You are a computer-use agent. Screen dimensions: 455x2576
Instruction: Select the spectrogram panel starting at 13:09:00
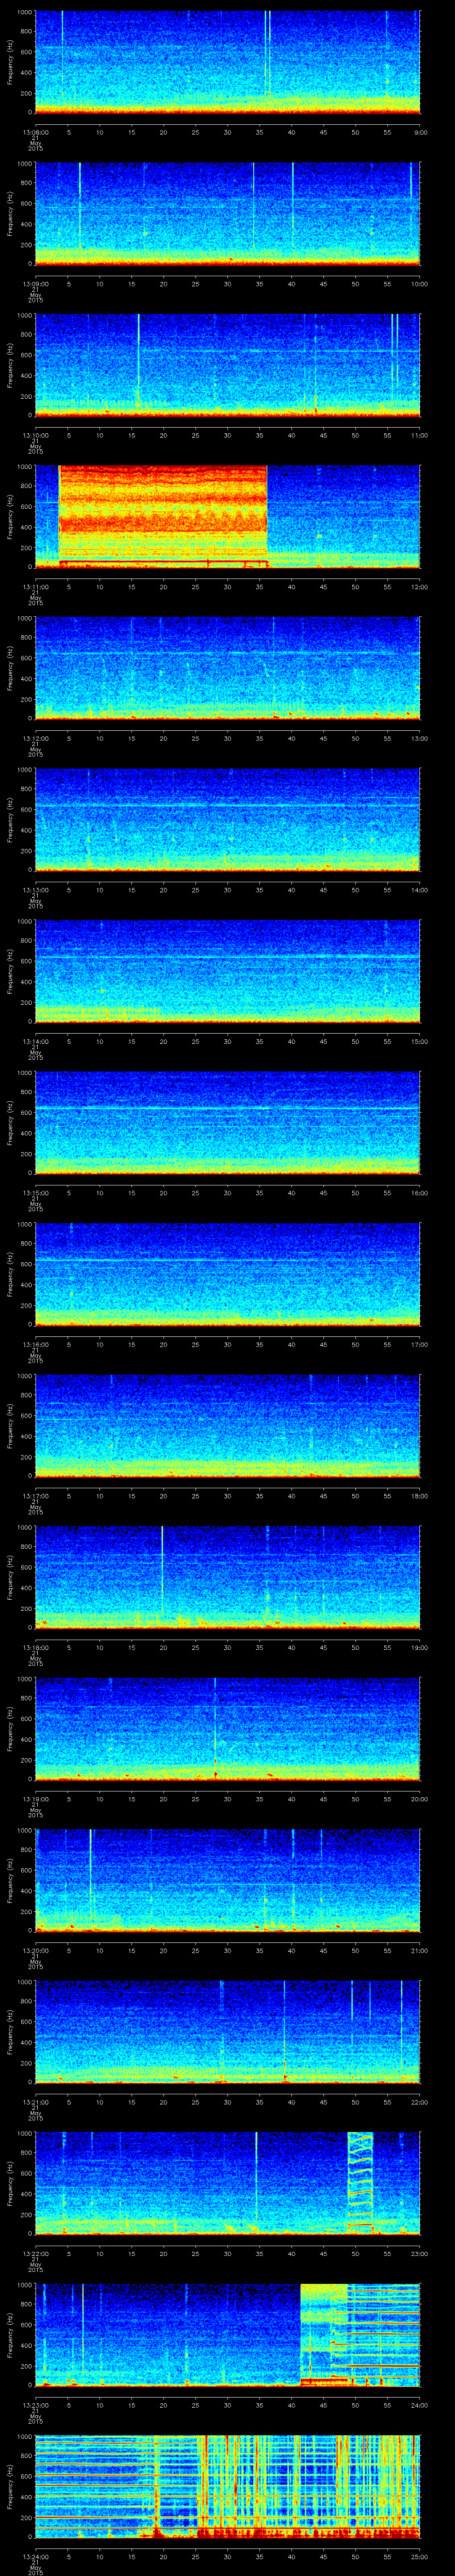228,214
